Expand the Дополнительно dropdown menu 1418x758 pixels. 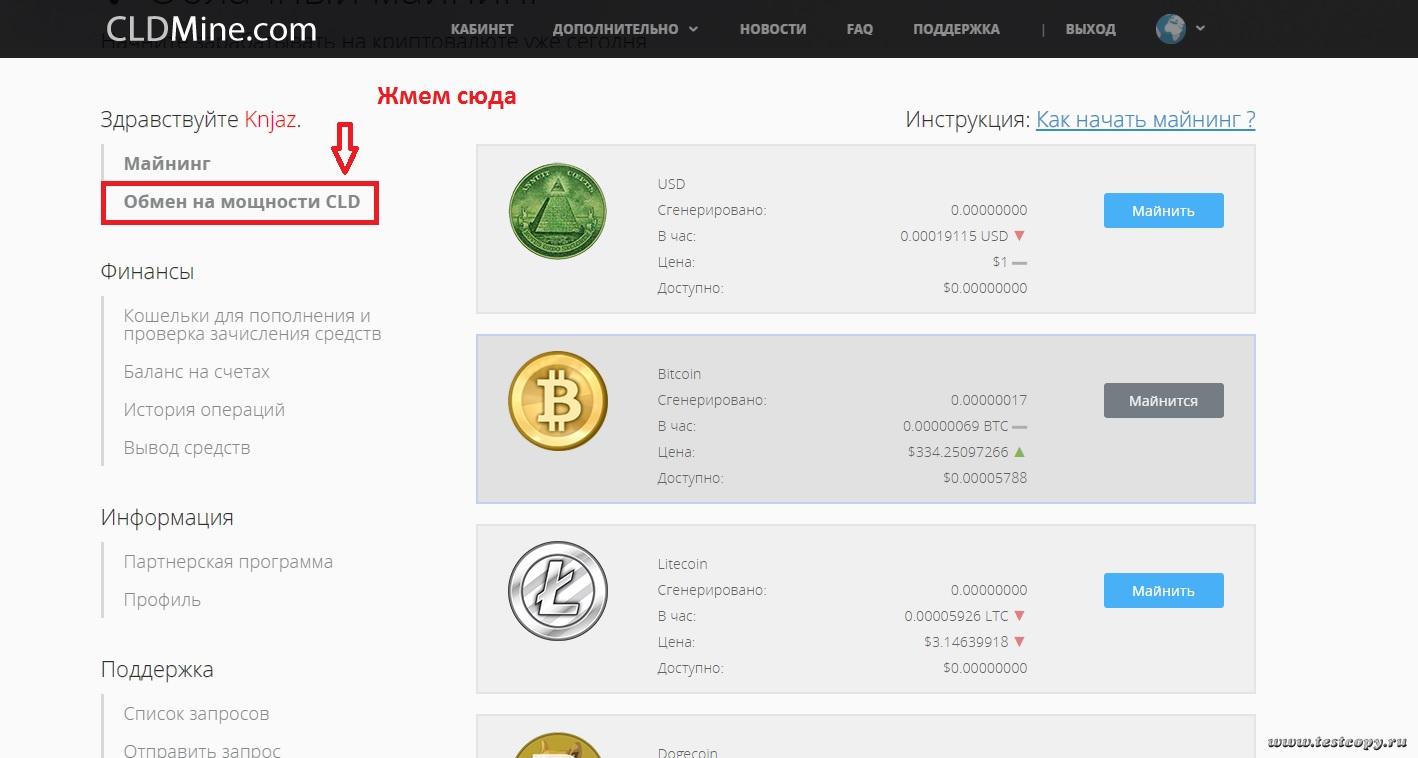pos(625,29)
